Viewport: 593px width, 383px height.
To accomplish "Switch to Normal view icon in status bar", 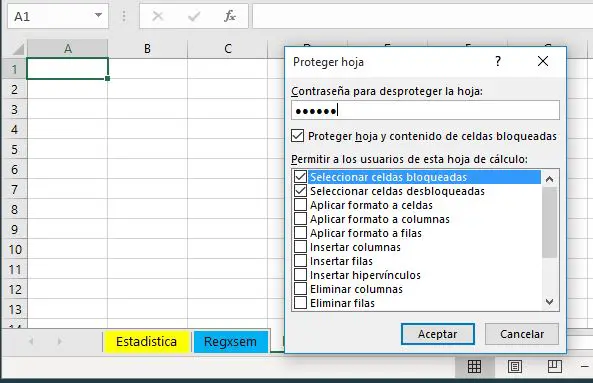I will point(474,366).
